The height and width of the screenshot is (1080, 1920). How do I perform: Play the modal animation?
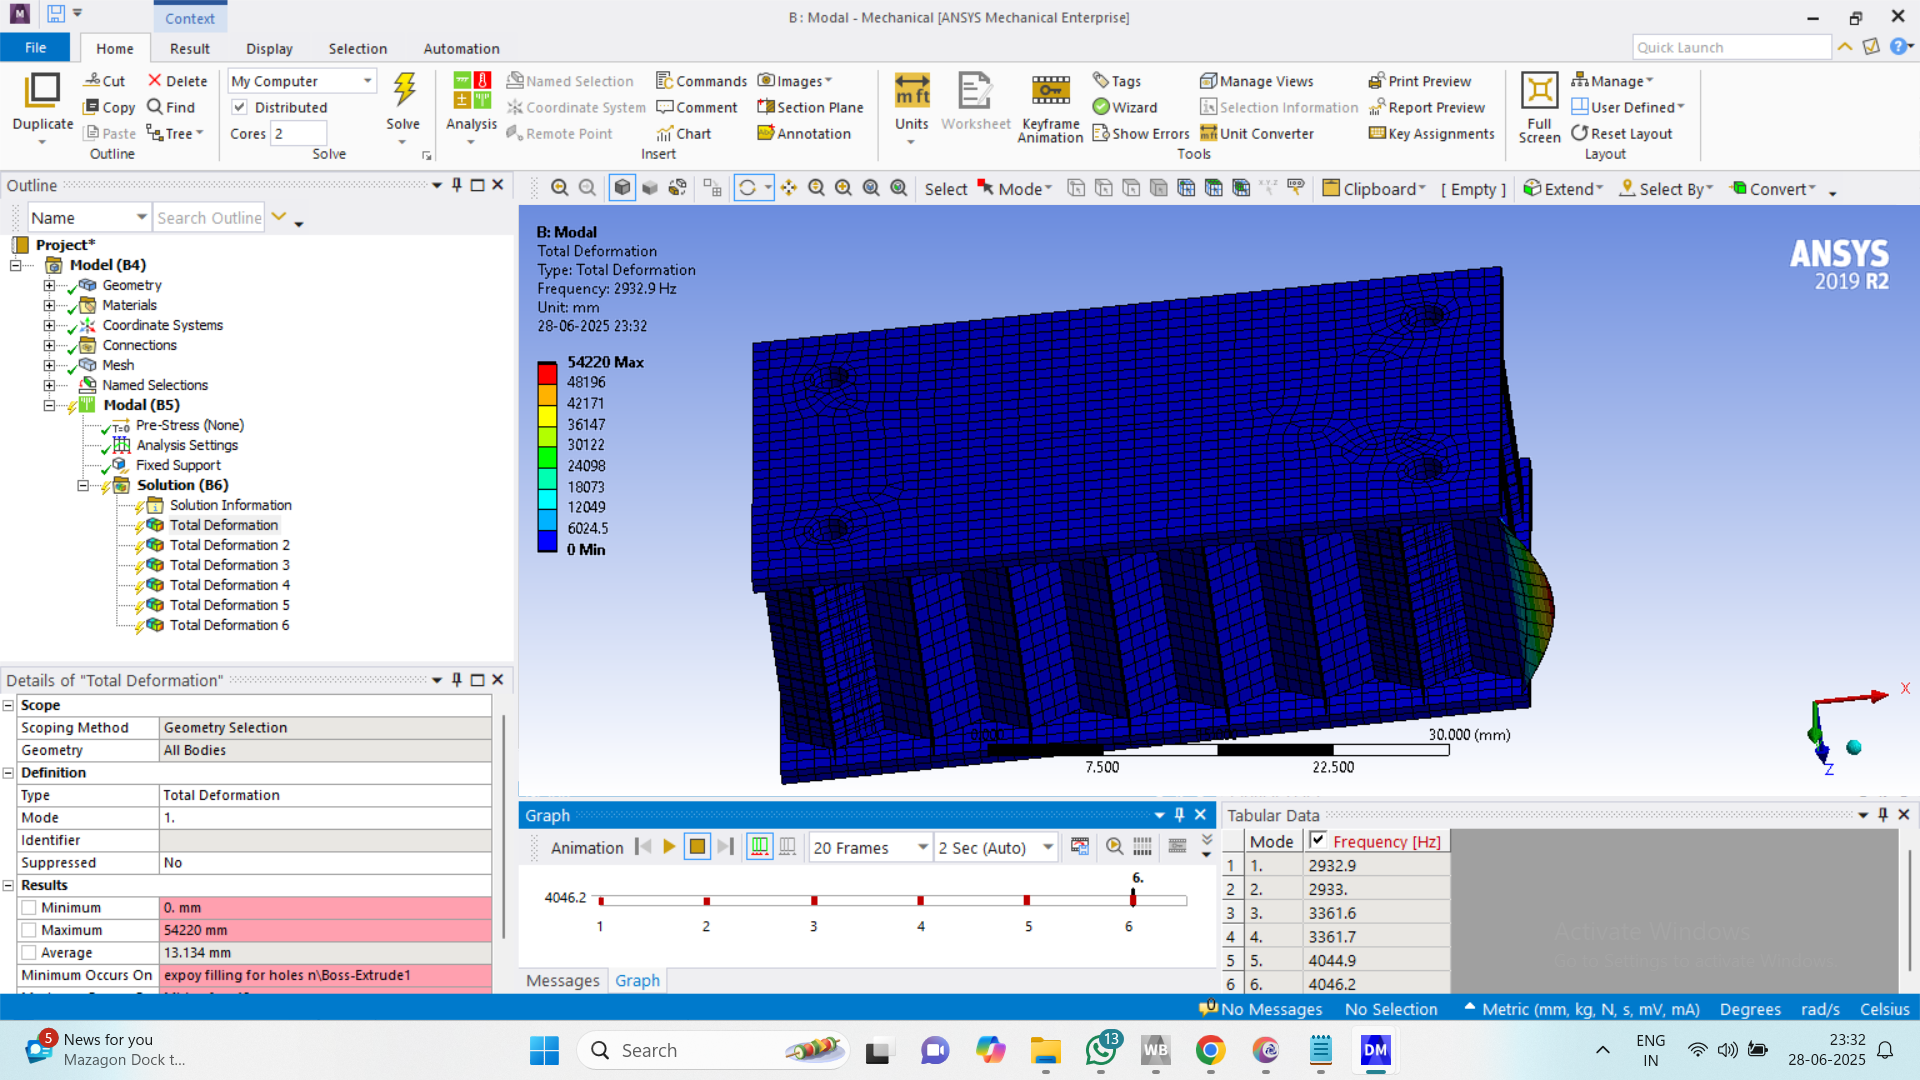click(x=669, y=847)
